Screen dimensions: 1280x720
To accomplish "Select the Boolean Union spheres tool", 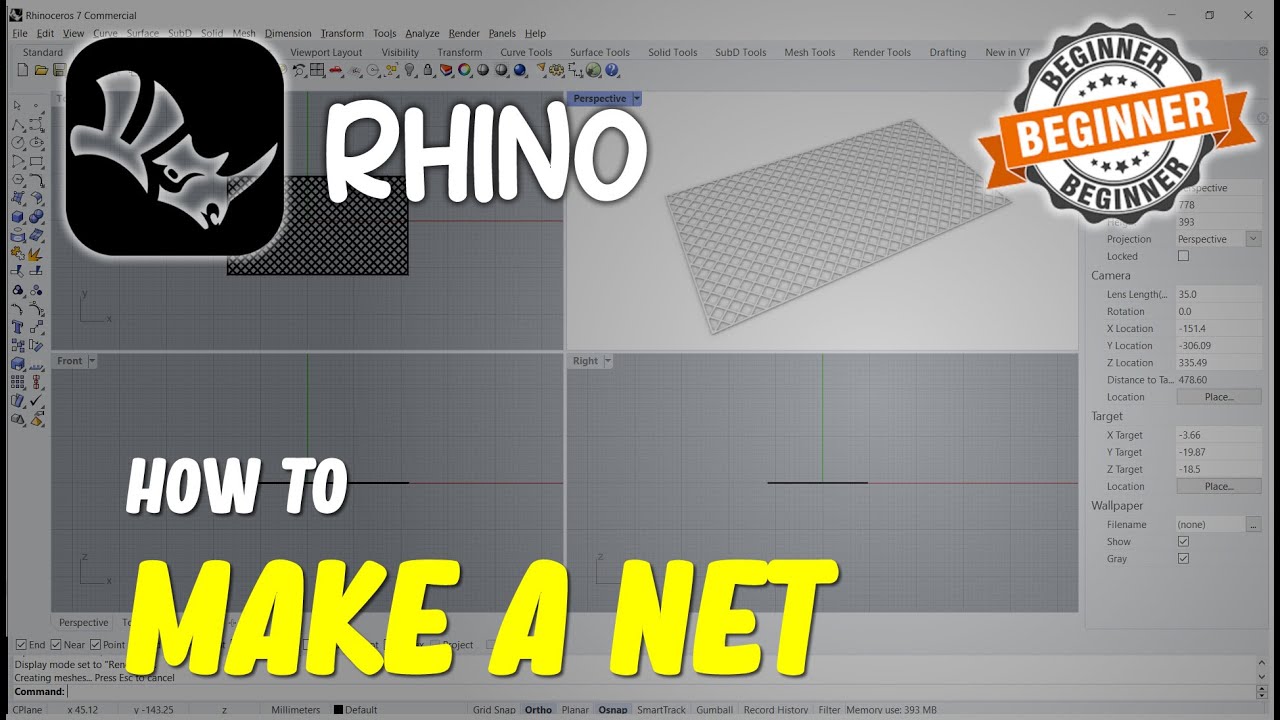I will pos(37,216).
